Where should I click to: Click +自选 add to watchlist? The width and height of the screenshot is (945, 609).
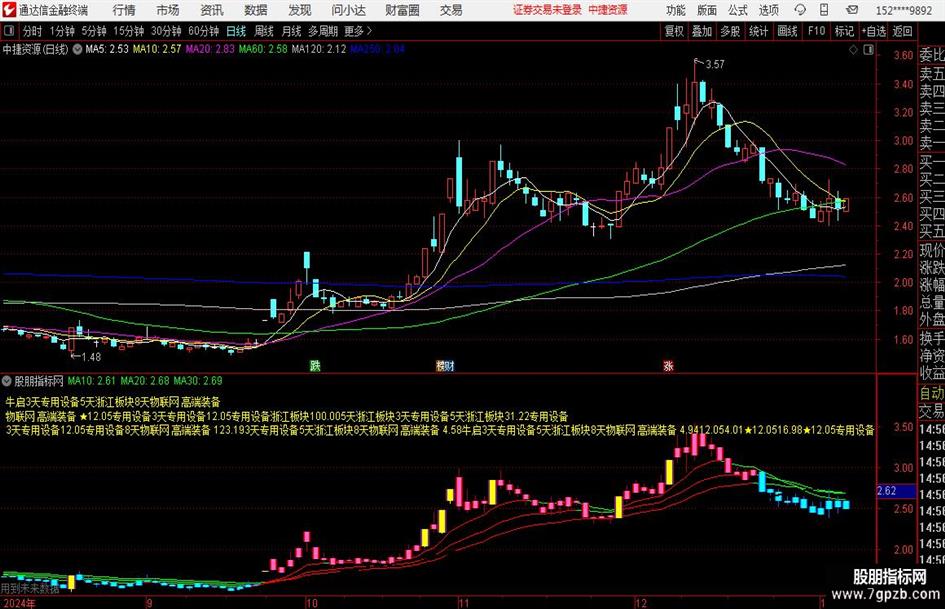pos(873,31)
